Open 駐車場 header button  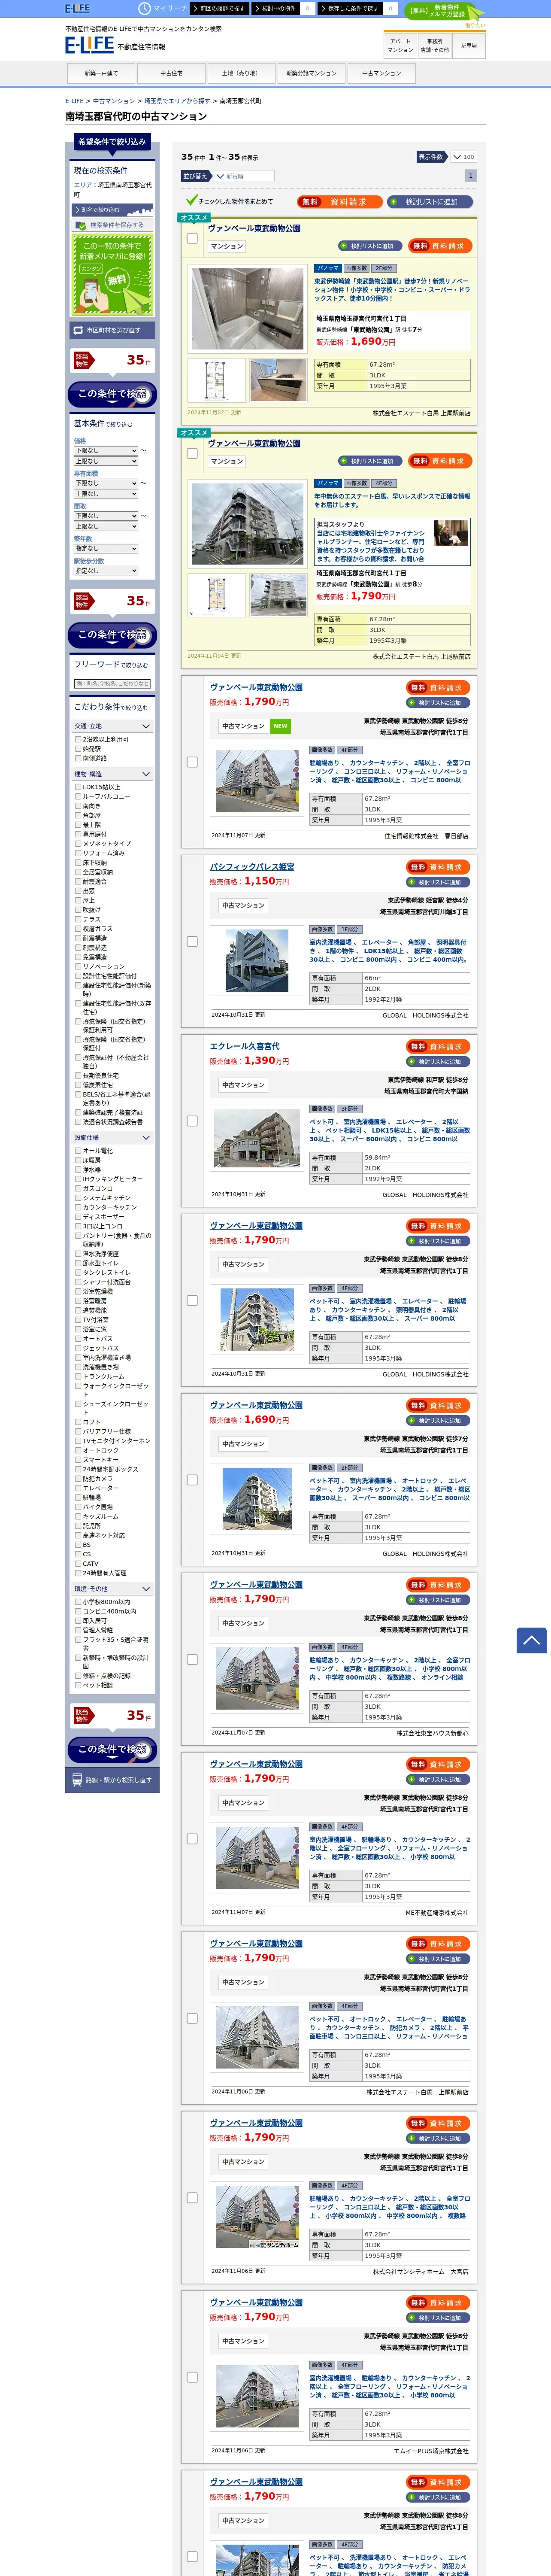[x=469, y=46]
